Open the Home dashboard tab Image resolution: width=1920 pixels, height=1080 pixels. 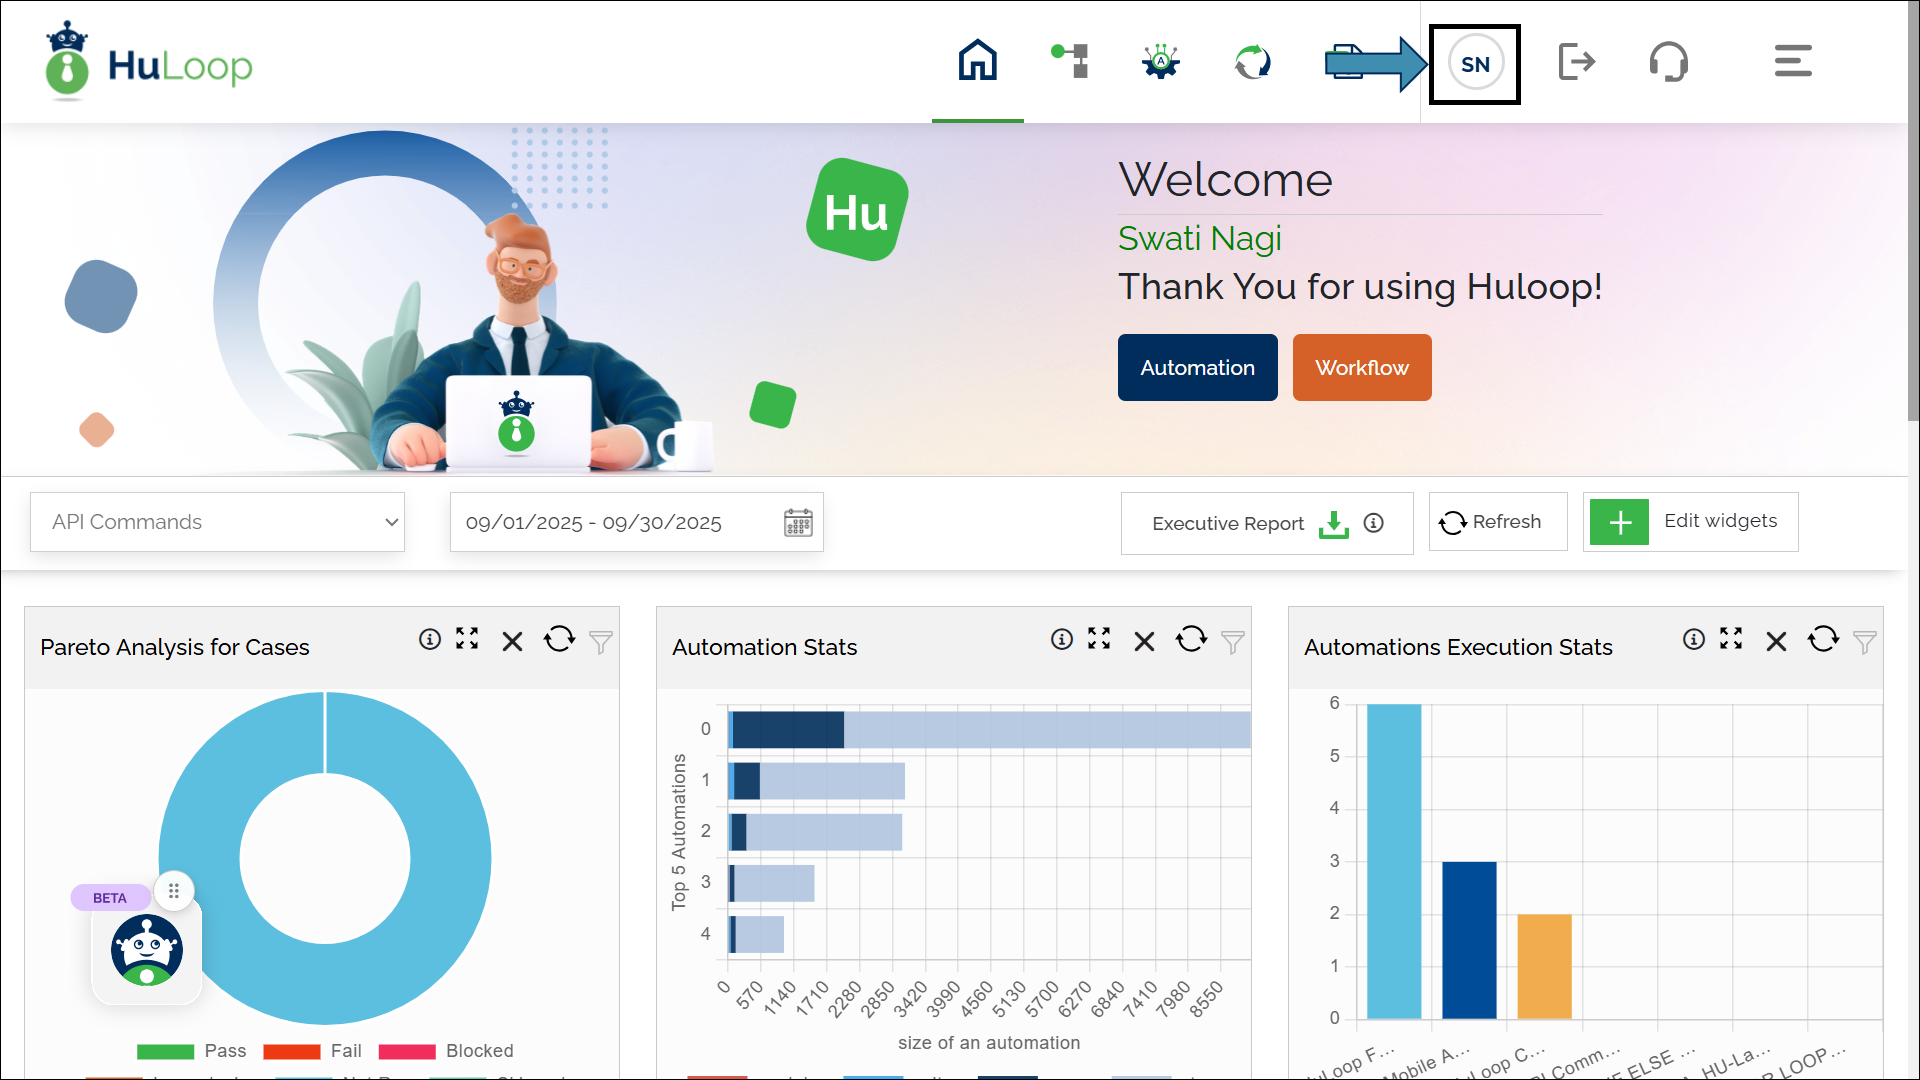click(x=977, y=61)
